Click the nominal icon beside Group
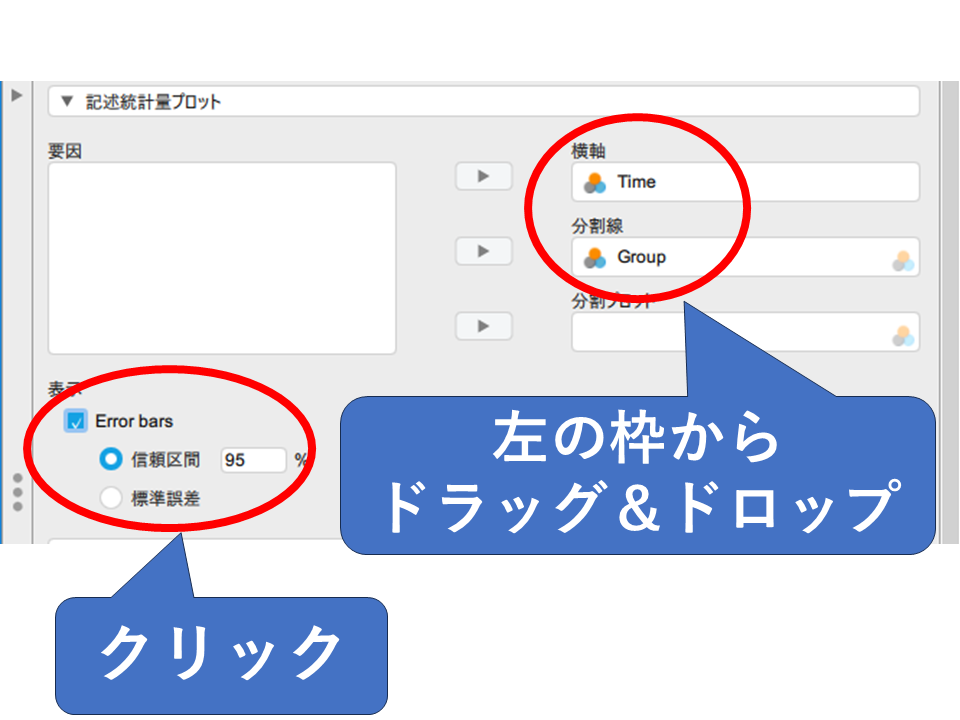The image size is (960, 720). [x=595, y=257]
